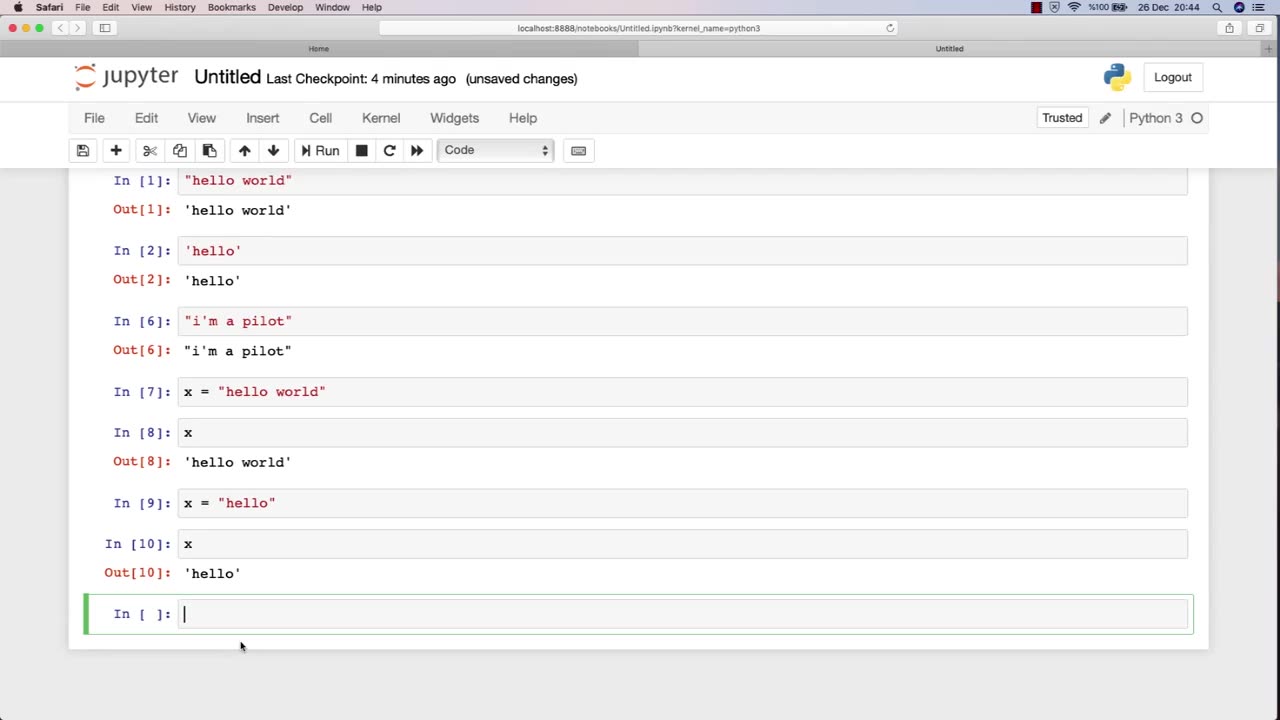Save notebook with the floppy disk icon
Image resolution: width=1280 pixels, height=720 pixels.
pyautogui.click(x=83, y=150)
